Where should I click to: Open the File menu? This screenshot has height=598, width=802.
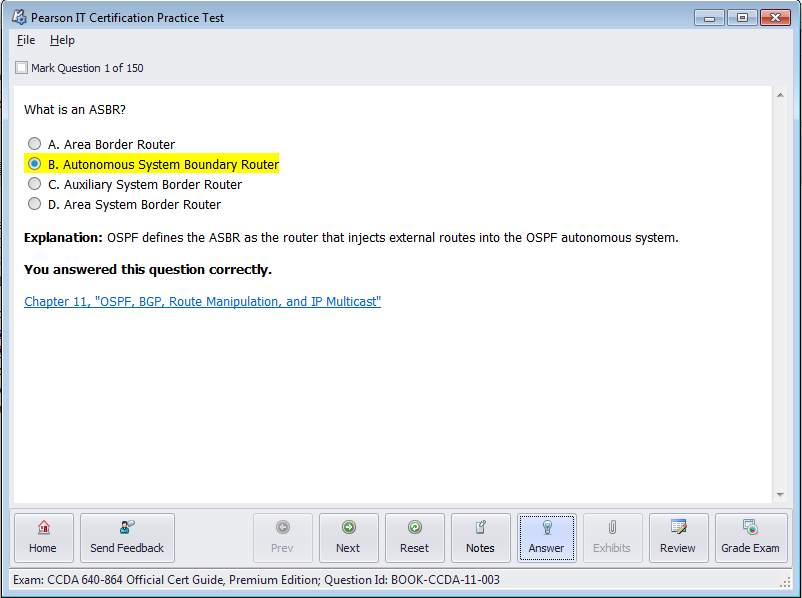[x=26, y=40]
